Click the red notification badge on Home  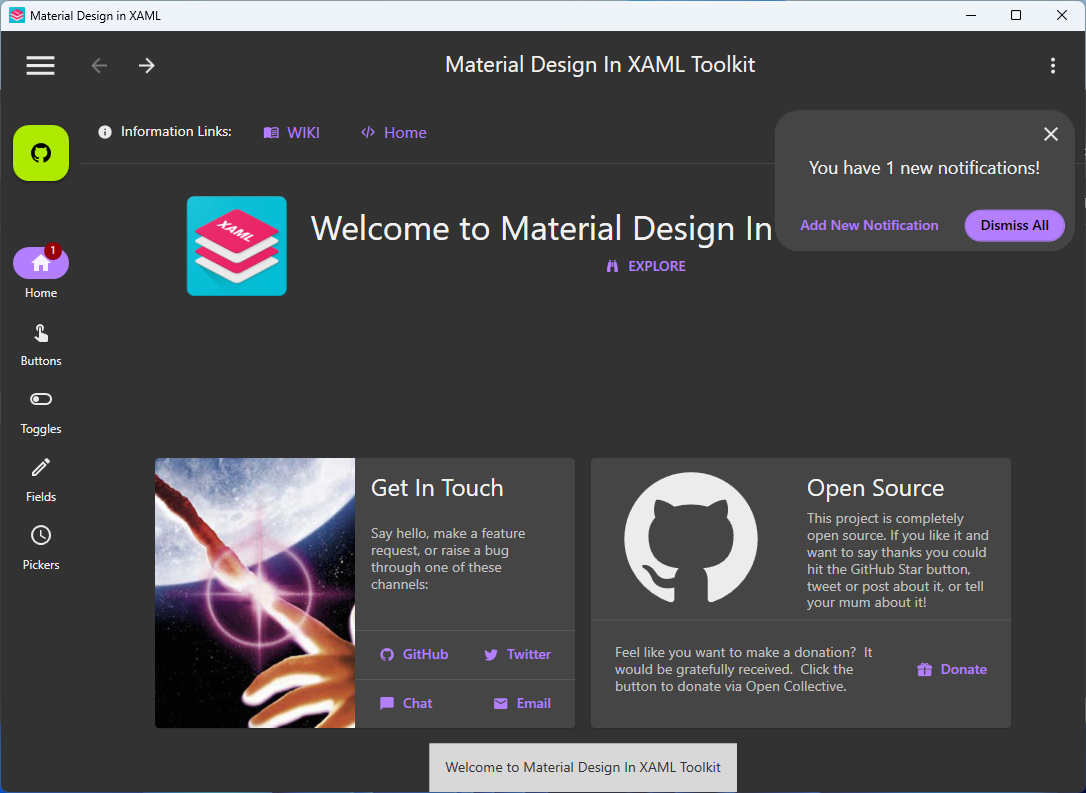tap(53, 251)
